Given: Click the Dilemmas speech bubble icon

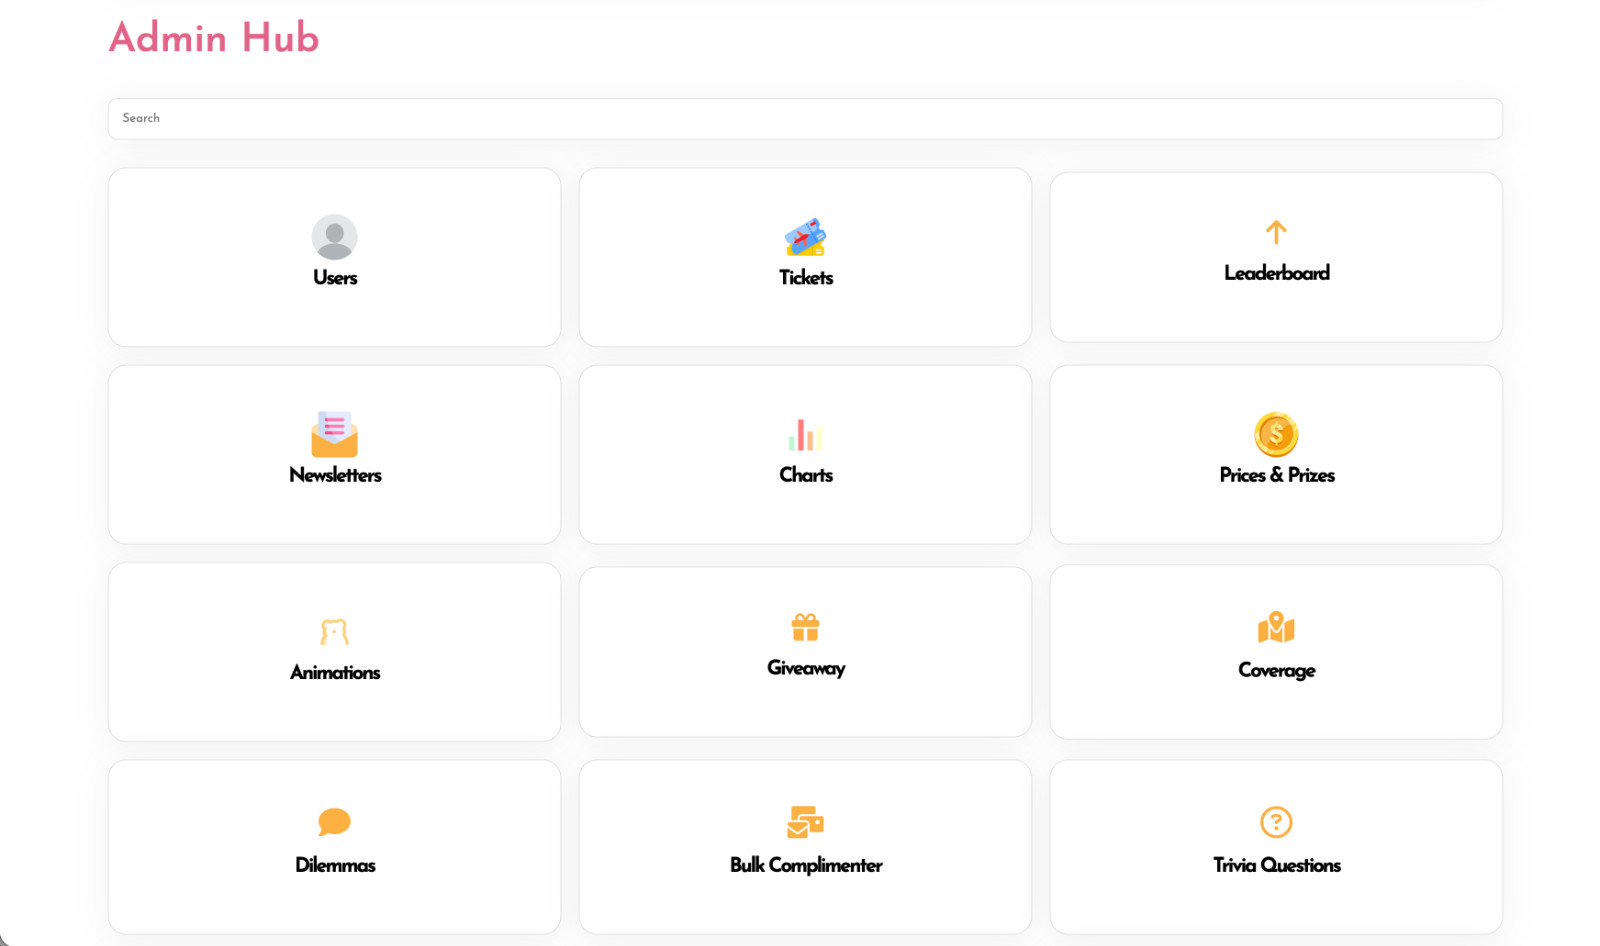Looking at the screenshot, I should coord(334,822).
